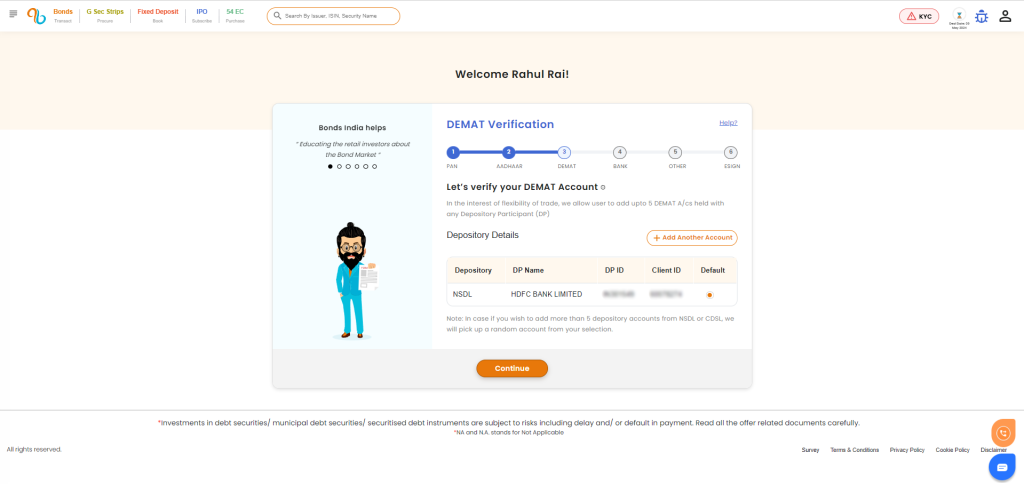Open the Bonds Transact menu

pyautogui.click(x=63, y=15)
